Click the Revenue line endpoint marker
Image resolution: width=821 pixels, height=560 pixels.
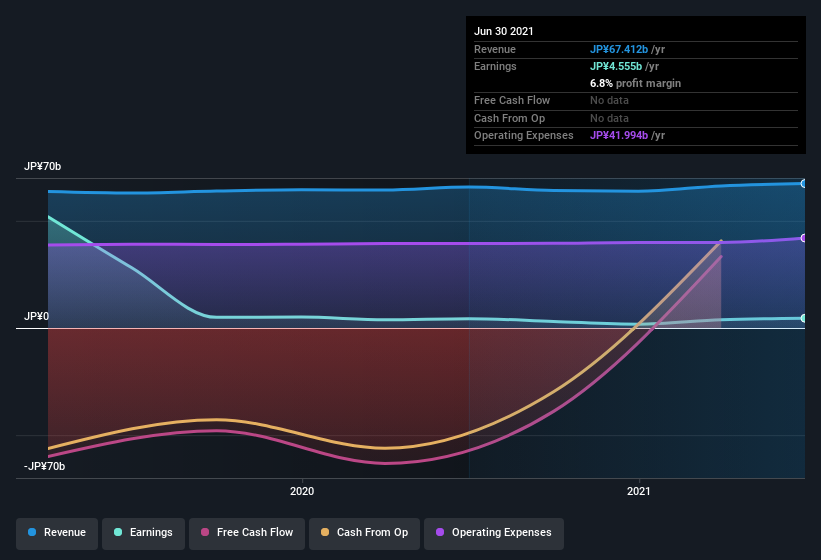(804, 184)
